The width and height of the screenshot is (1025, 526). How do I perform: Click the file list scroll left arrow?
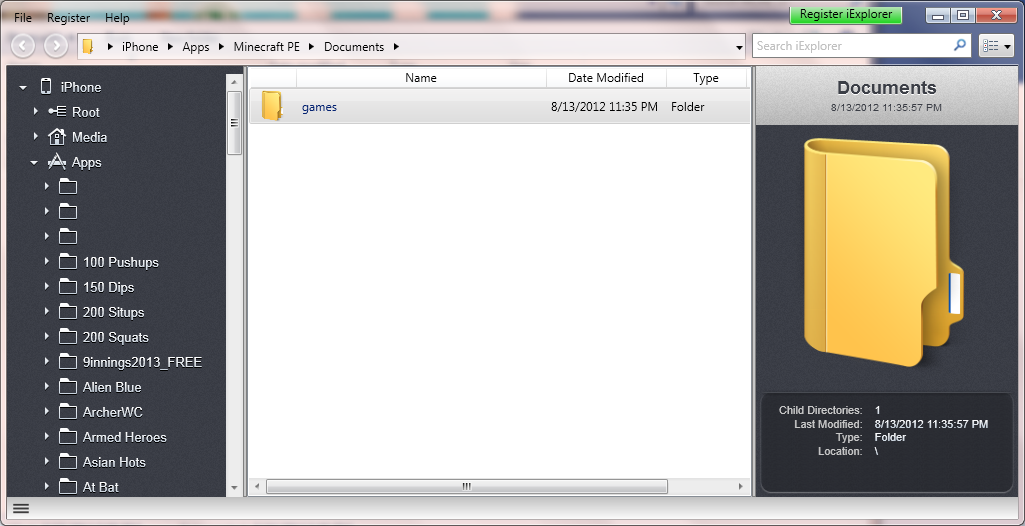[x=257, y=487]
